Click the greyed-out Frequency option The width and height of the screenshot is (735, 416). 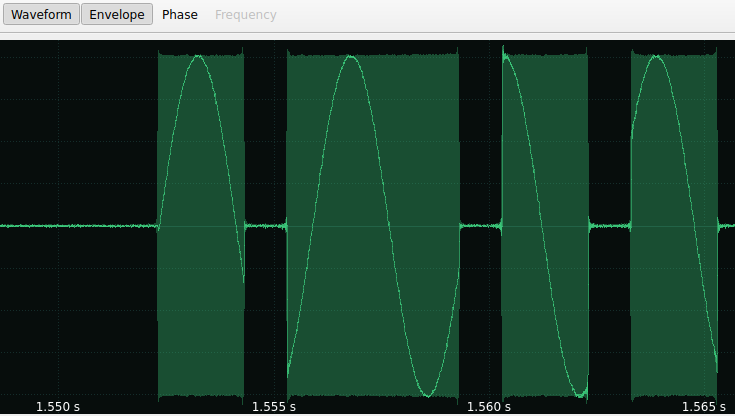[246, 15]
